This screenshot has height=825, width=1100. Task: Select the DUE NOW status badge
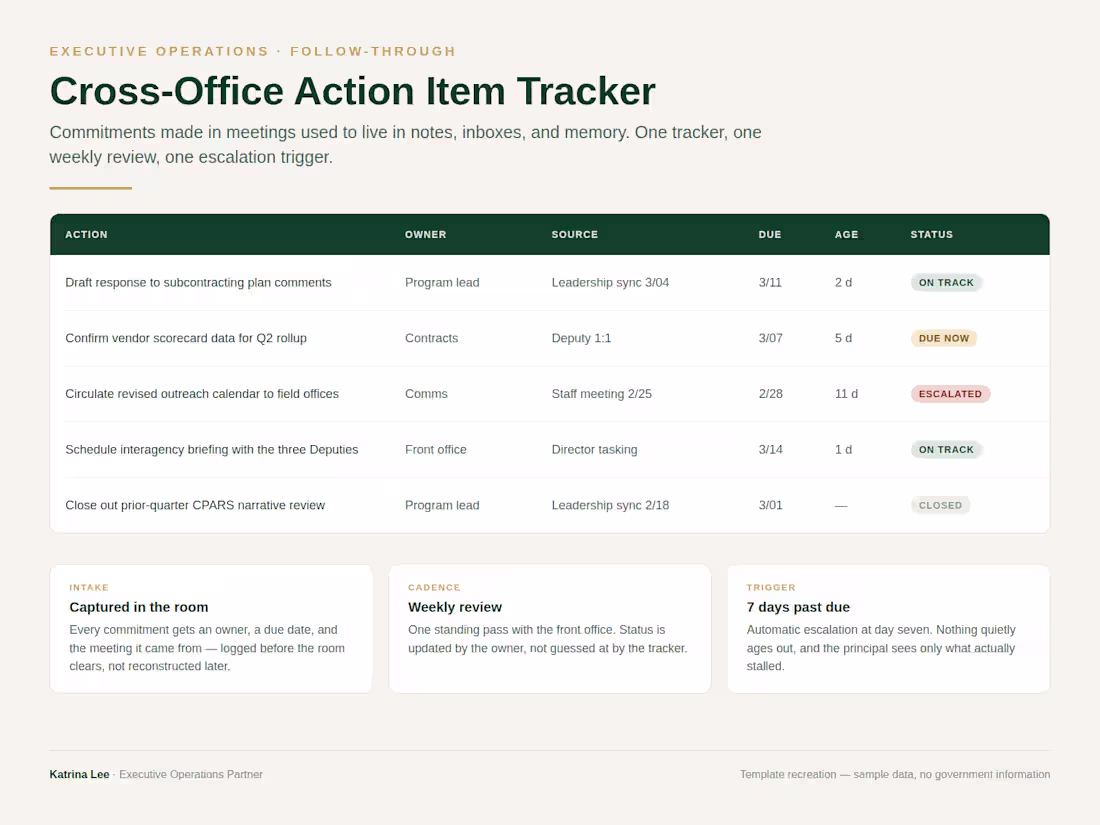(944, 338)
